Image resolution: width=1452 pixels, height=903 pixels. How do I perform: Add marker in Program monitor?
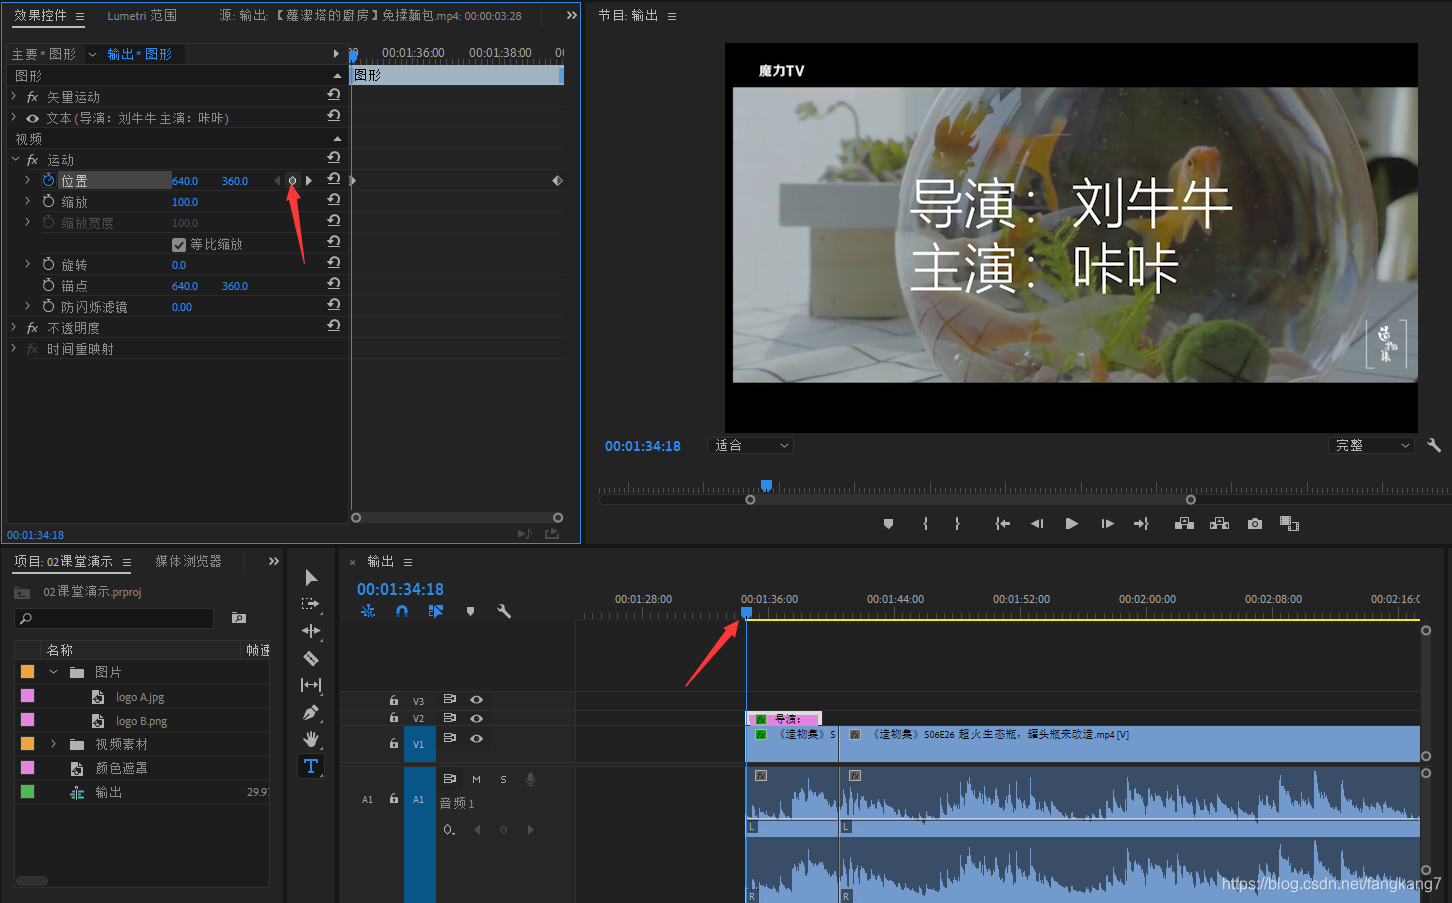tap(888, 523)
